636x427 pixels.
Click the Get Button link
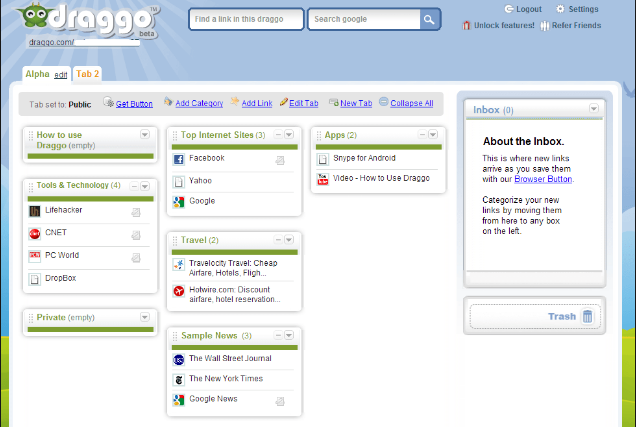[134, 104]
